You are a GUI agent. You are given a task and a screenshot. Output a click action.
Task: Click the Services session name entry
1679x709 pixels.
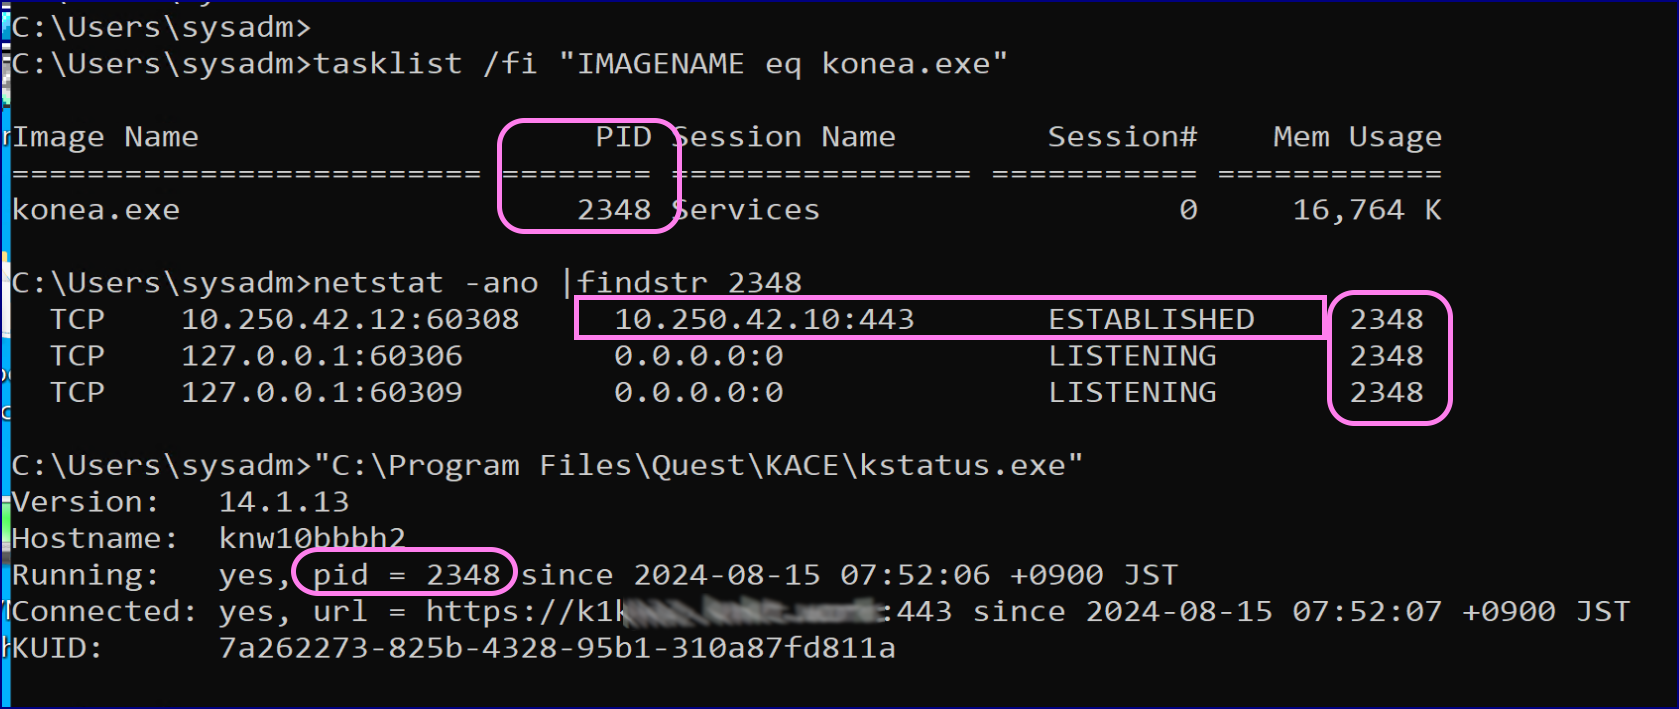746,210
